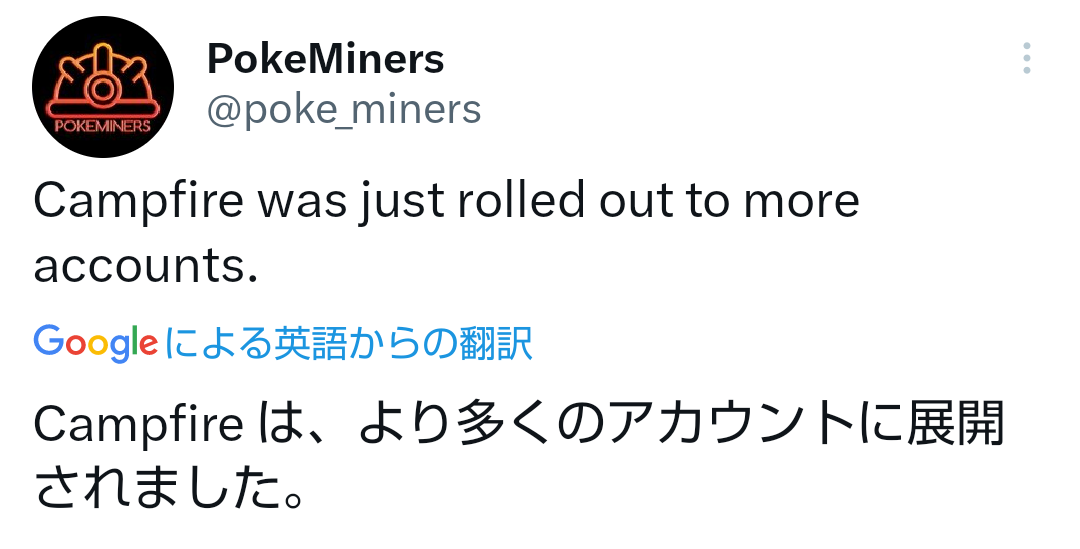This screenshot has width=1080, height=549.
Task: Click the による英語からの翻訳 translation link
Action: click(x=348, y=343)
